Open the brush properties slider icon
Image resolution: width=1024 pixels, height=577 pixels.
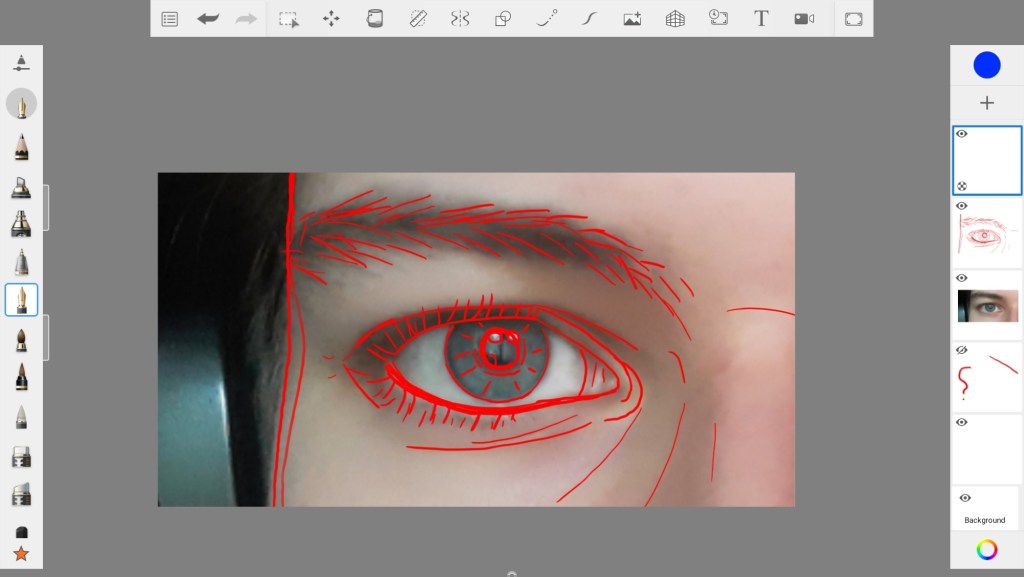coord(21,63)
